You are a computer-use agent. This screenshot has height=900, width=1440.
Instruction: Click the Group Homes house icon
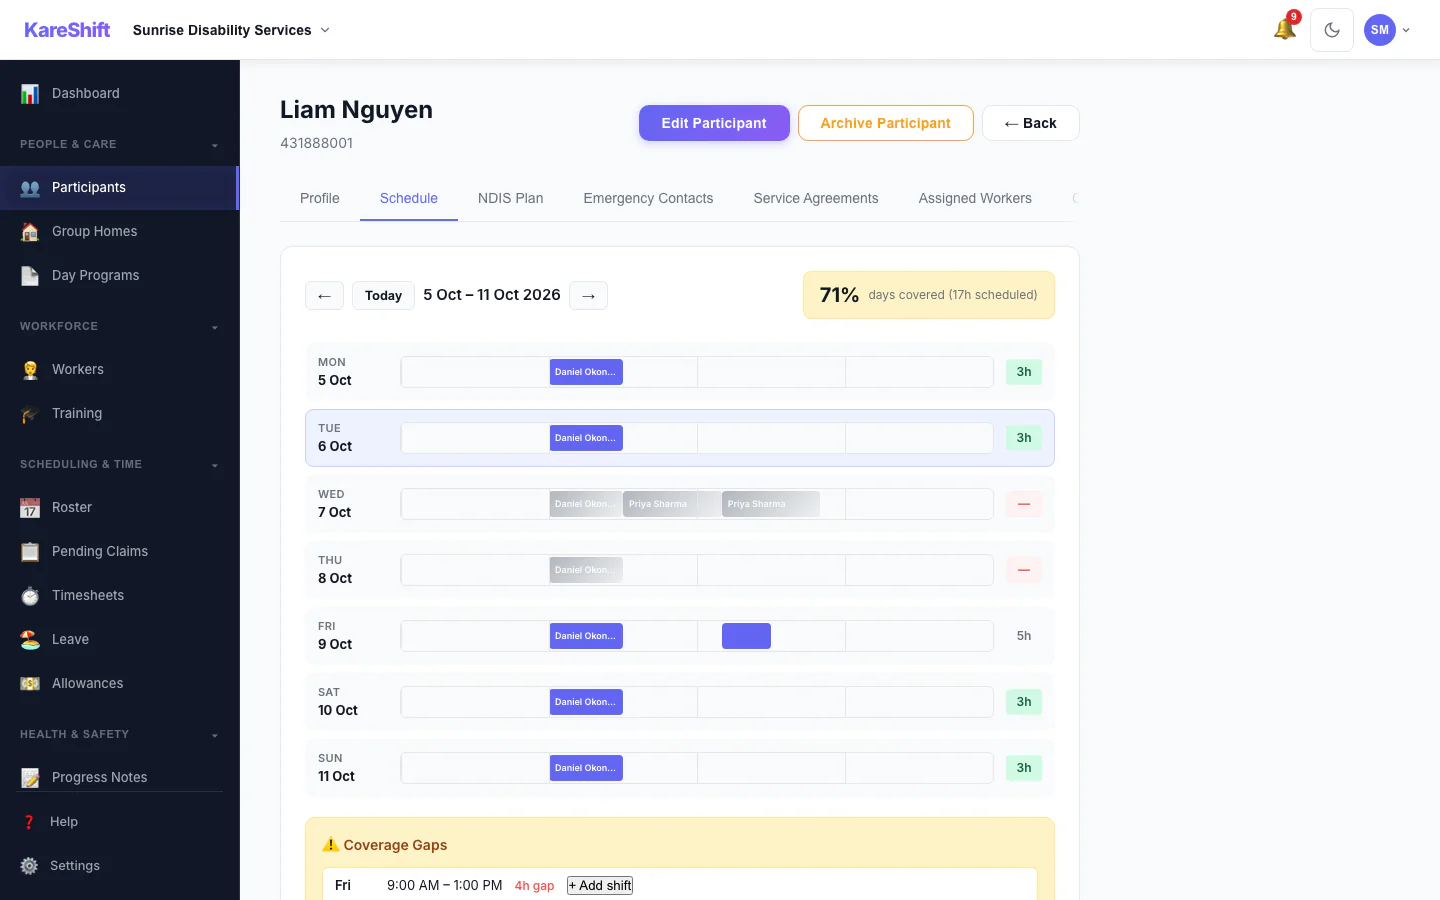click(30, 231)
